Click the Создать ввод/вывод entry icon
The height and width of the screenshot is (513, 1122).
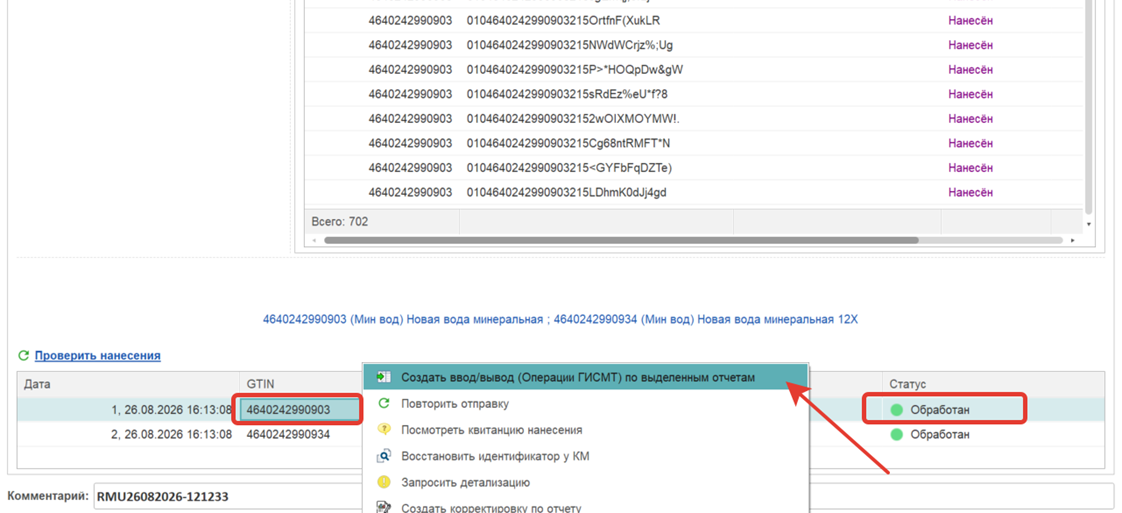pos(384,376)
